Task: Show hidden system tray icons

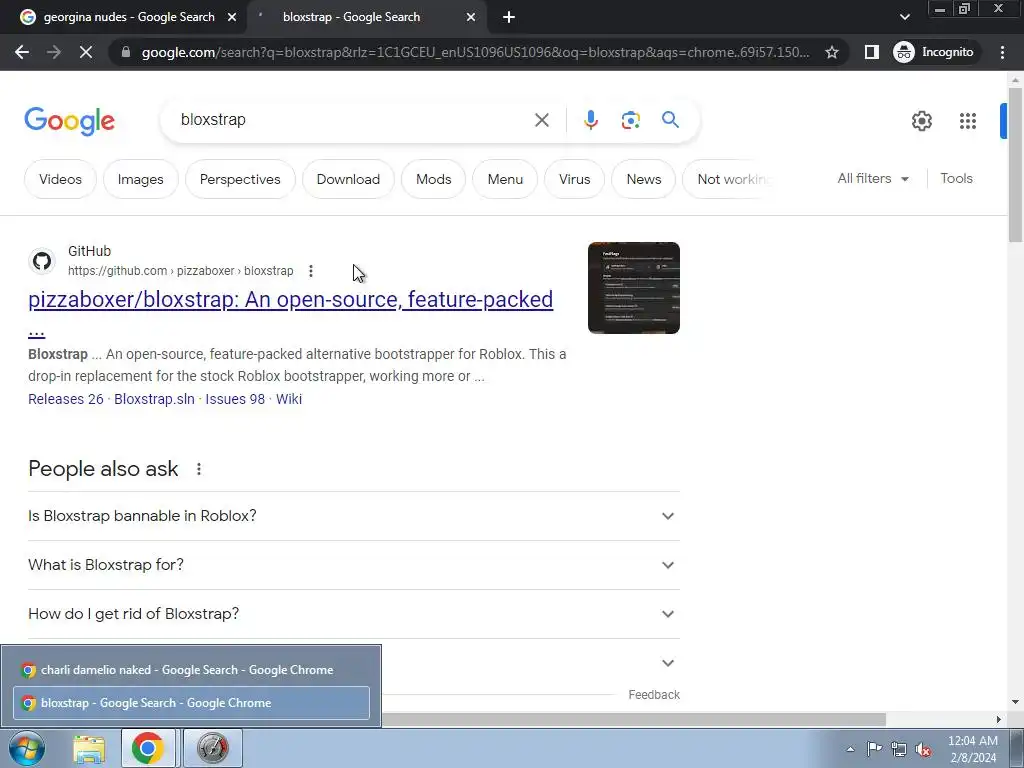Action: click(850, 749)
